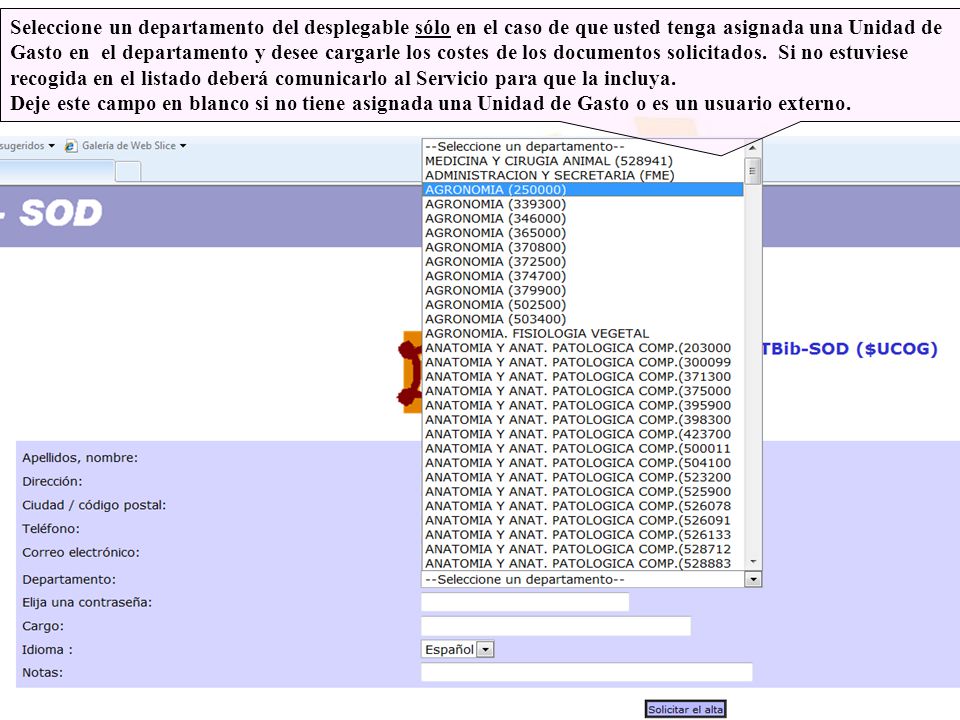The height and width of the screenshot is (720, 960).
Task: Focus the Notas input field
Action: [587, 672]
